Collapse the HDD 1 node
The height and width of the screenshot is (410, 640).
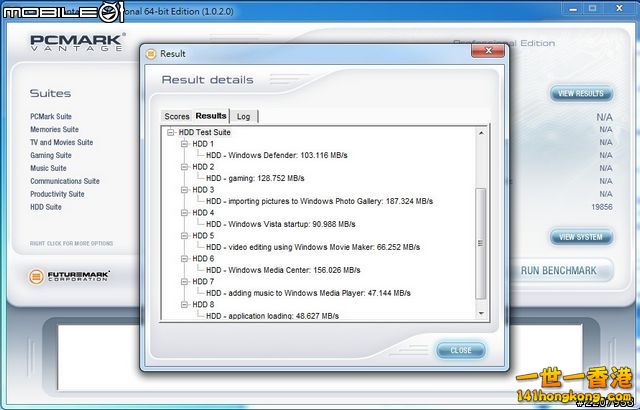point(185,144)
